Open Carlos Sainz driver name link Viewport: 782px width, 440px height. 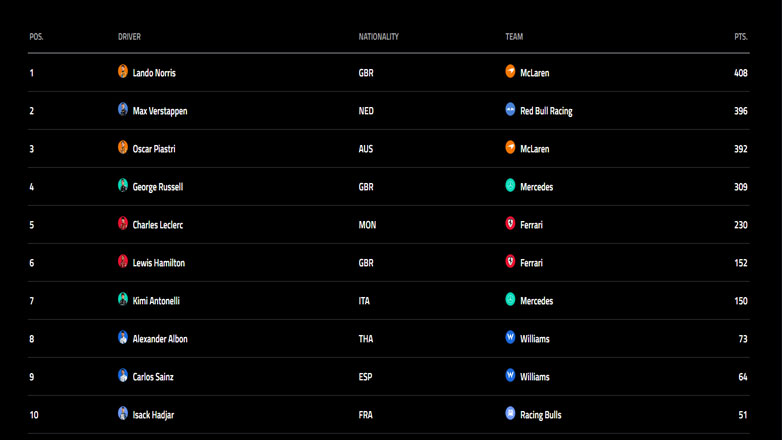(x=153, y=377)
